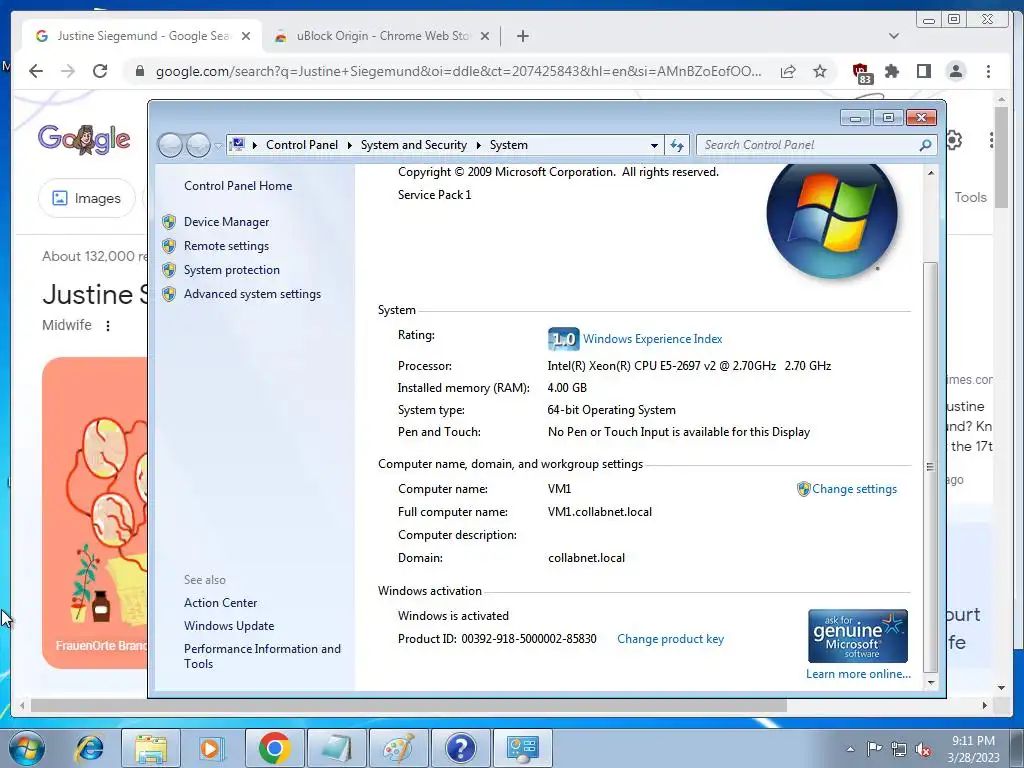
Task: Click the Google doodle logo
Action: point(84,138)
